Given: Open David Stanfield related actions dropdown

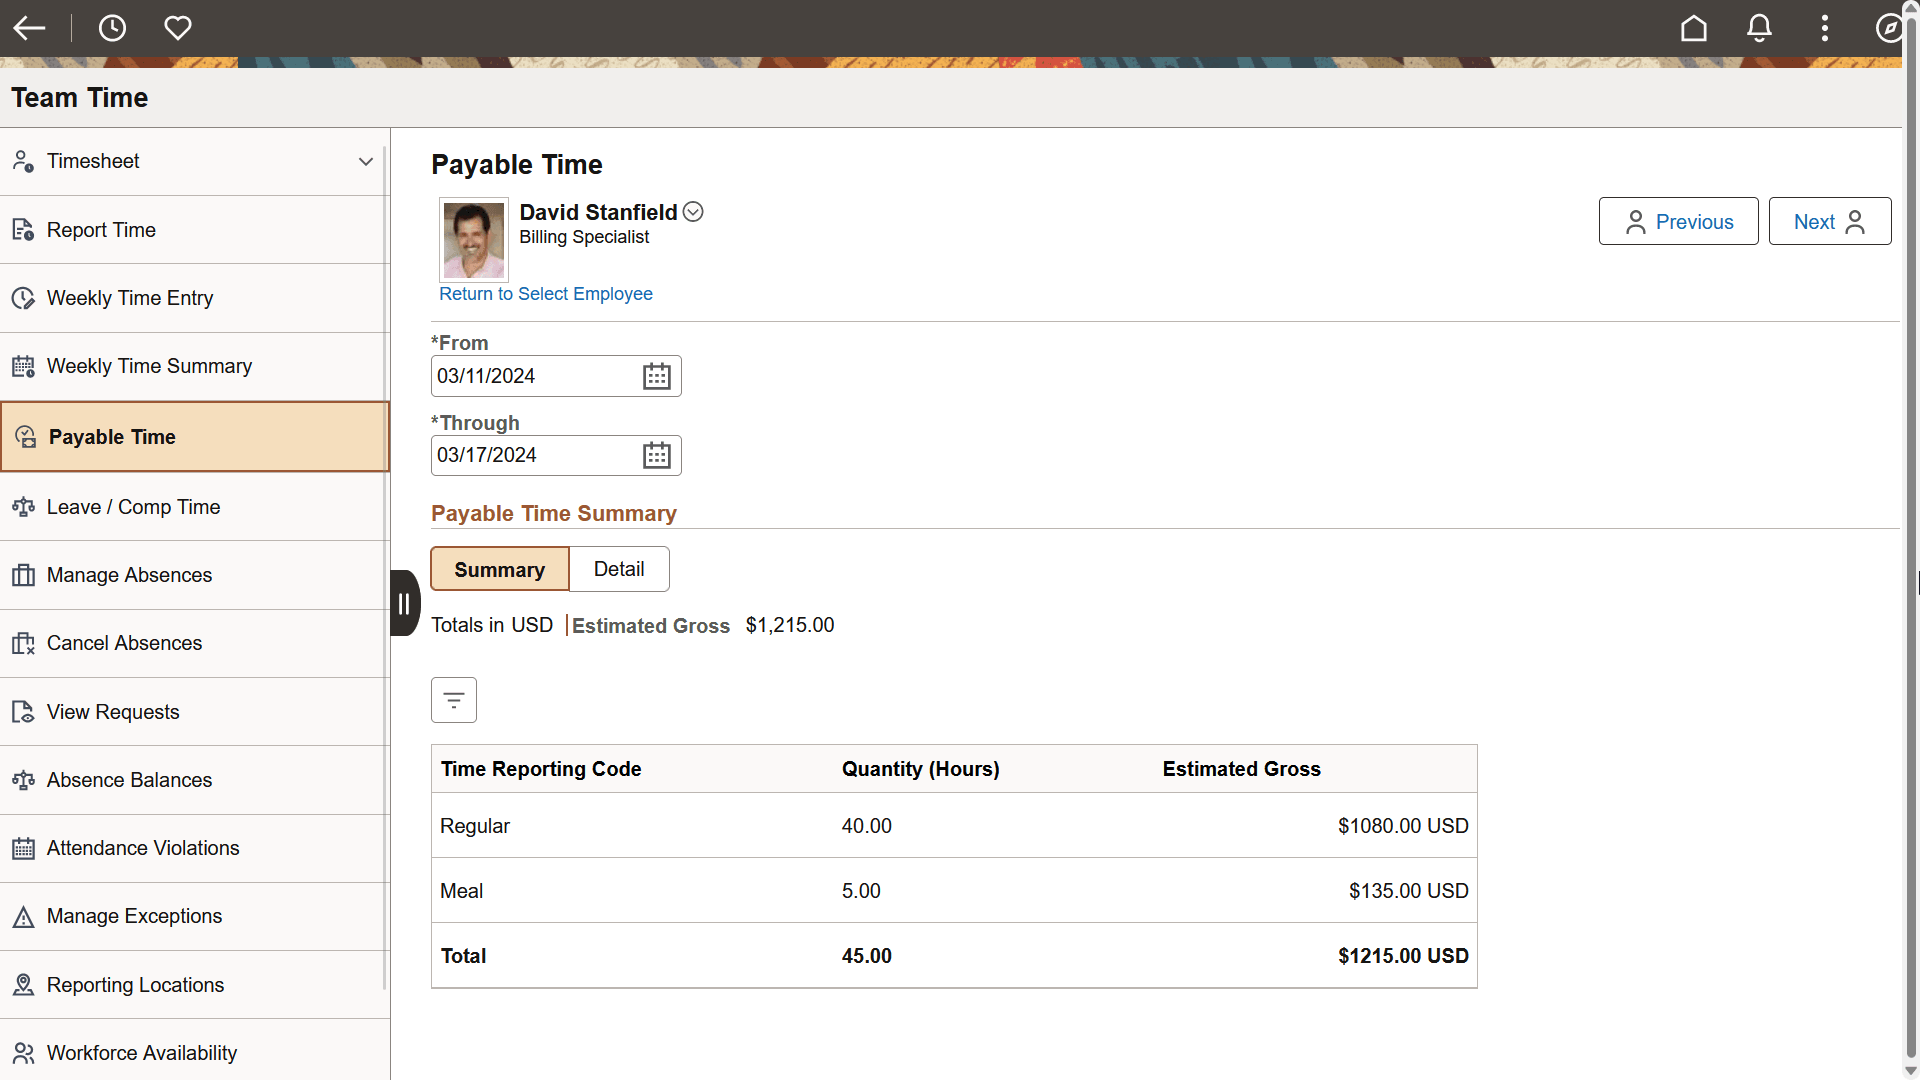Looking at the screenshot, I should click(x=693, y=212).
